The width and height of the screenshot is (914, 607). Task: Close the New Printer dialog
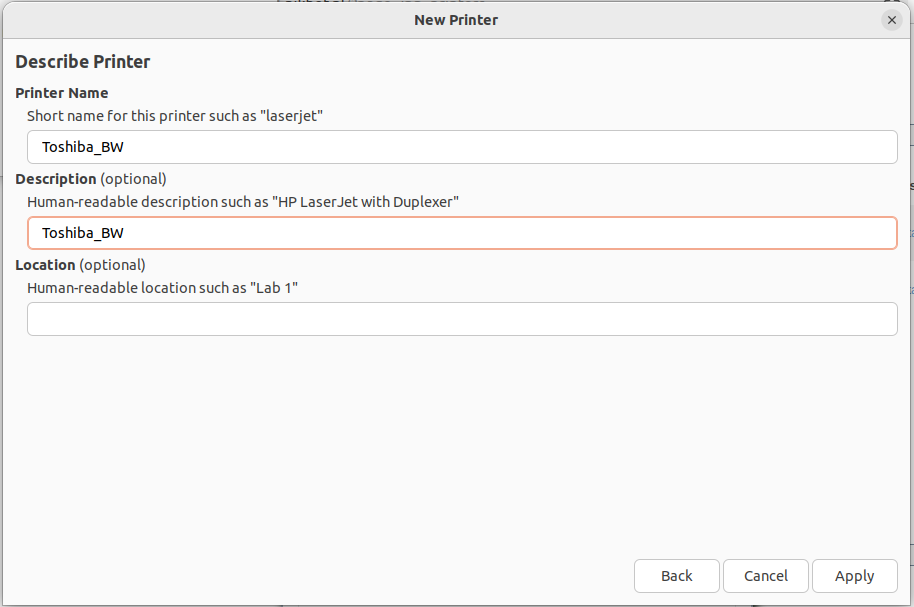(891, 20)
